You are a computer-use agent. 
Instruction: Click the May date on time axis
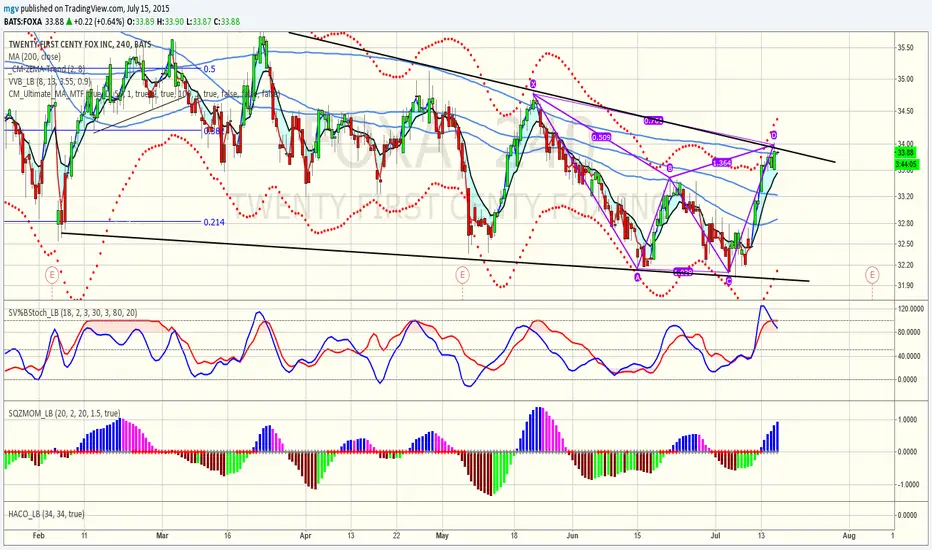pyautogui.click(x=442, y=536)
